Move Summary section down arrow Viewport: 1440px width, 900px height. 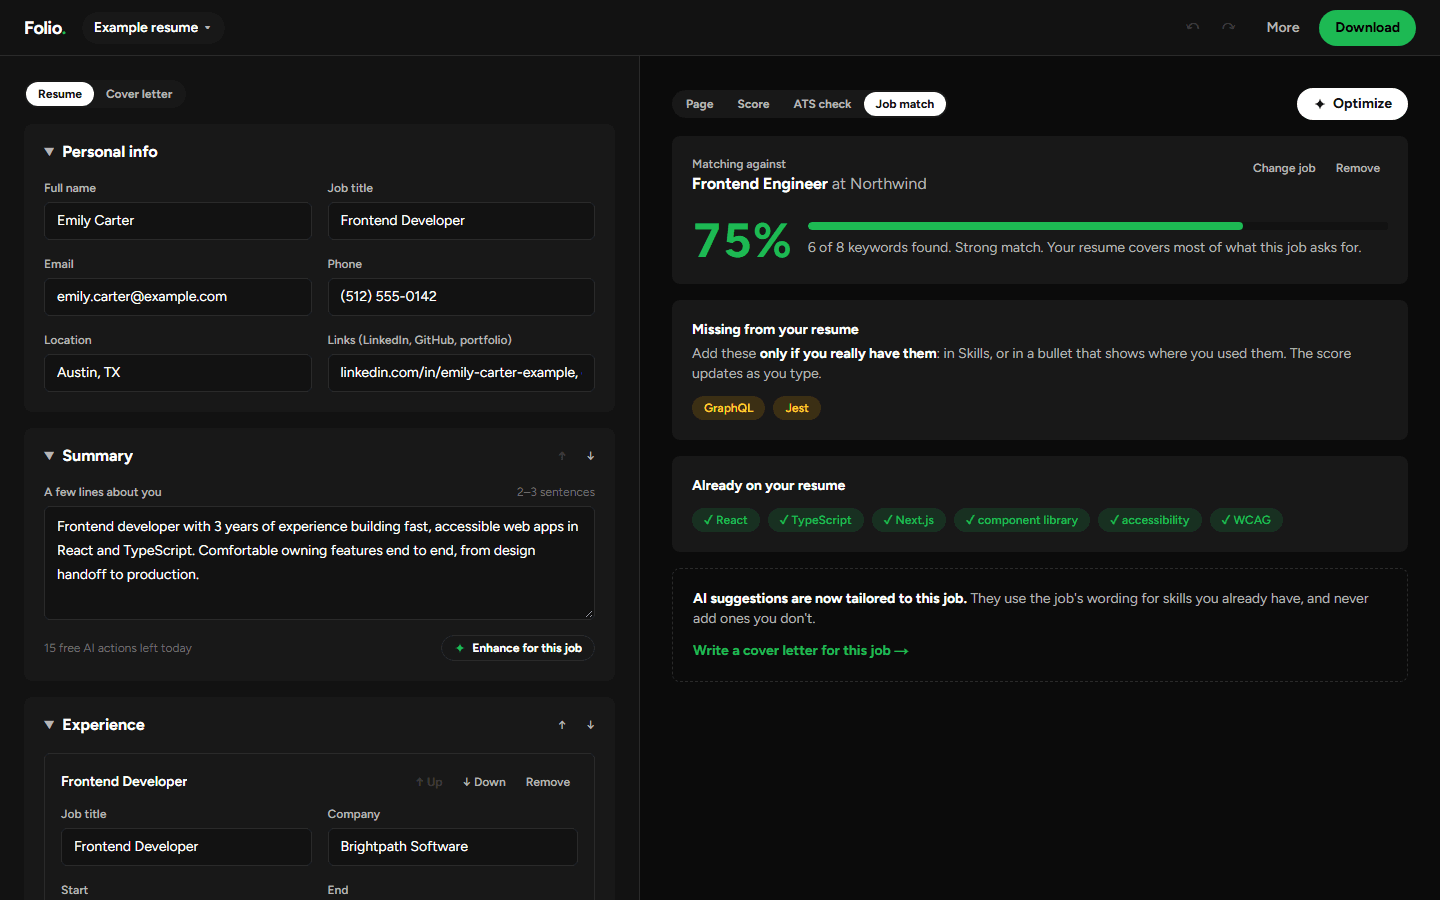click(591, 456)
